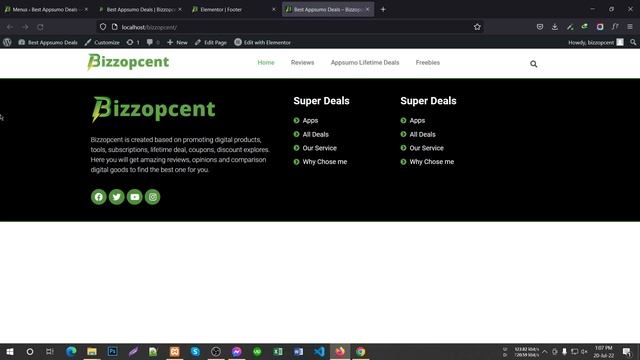This screenshot has height=360, width=640.
Task: Open the green extension icon in the toolbar
Action: tap(584, 27)
